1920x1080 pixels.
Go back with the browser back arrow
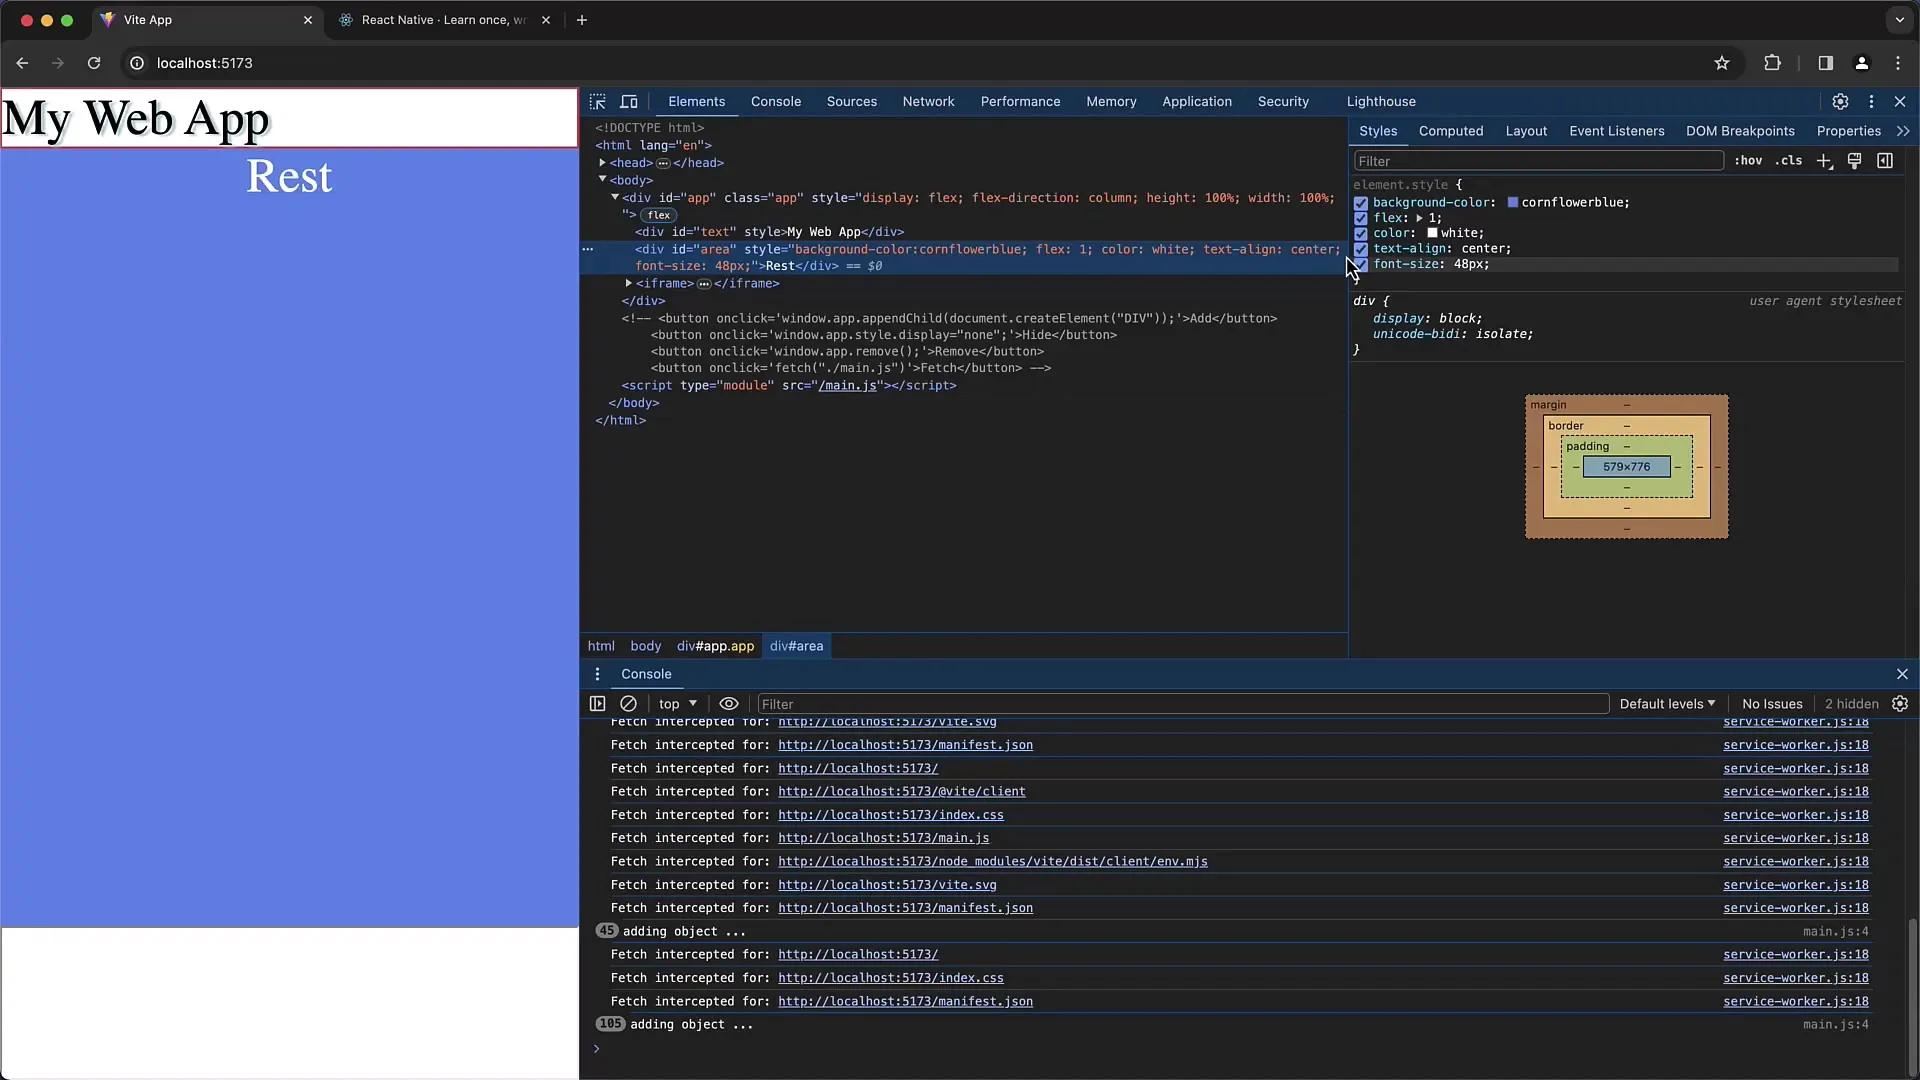click(x=22, y=63)
